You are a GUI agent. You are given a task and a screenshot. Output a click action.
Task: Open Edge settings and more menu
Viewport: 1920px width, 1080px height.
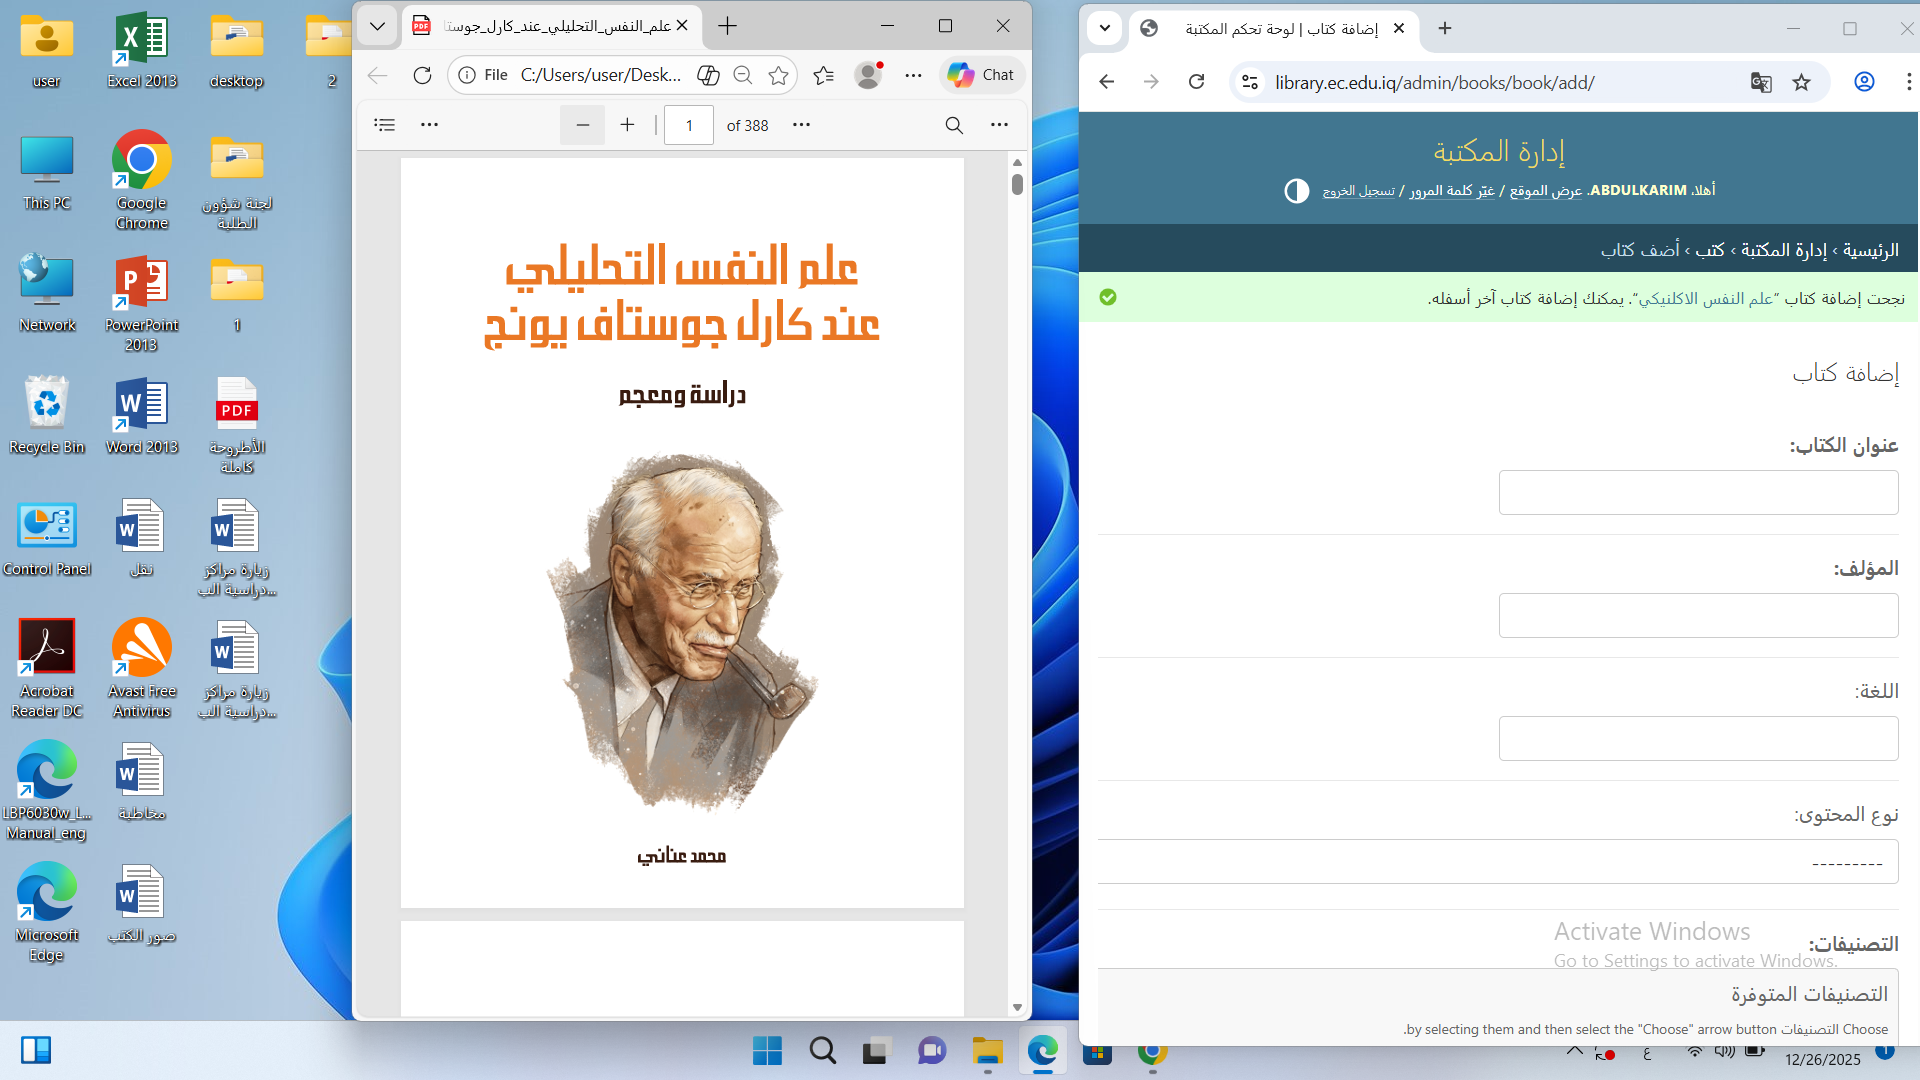click(x=913, y=75)
